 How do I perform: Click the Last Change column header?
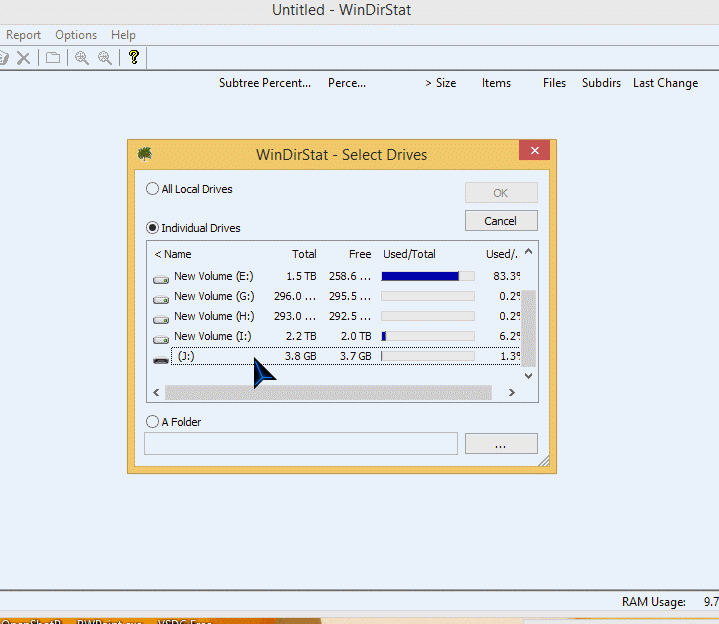pos(665,83)
